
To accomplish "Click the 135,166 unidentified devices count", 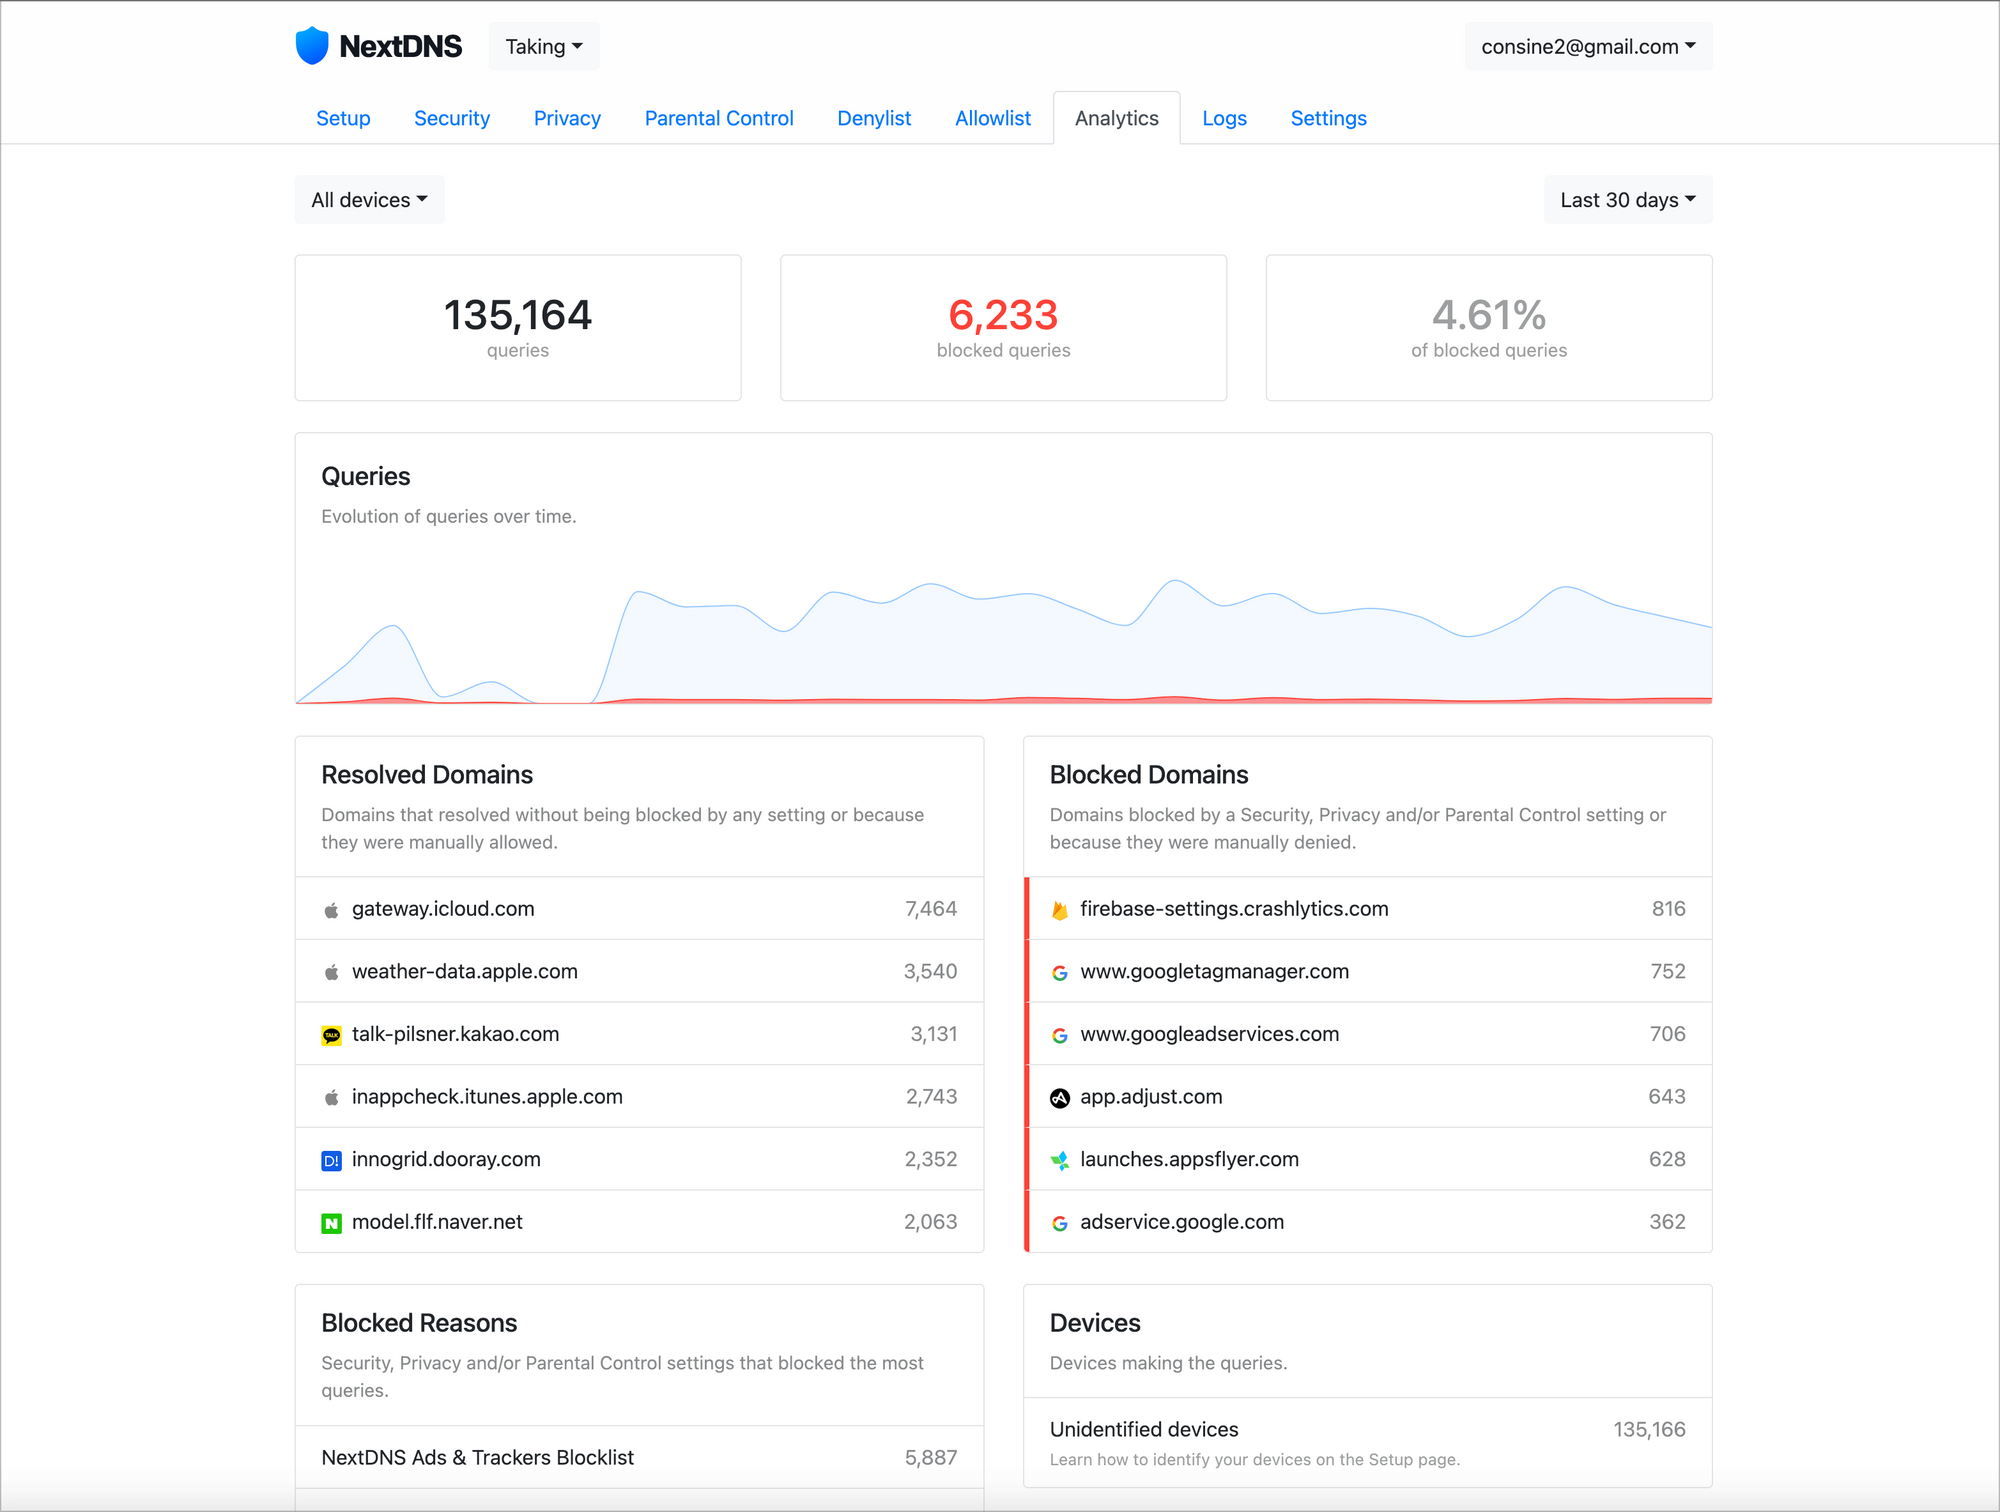I will (1649, 1430).
